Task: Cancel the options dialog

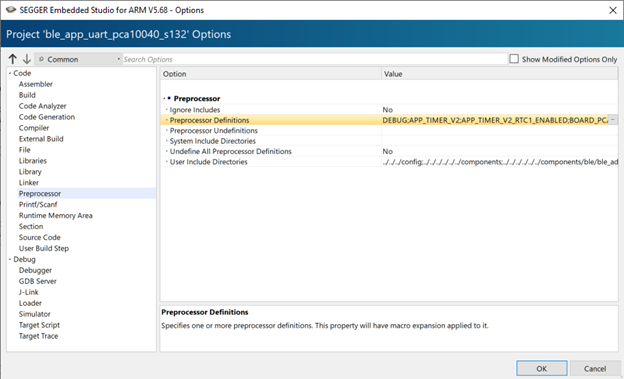Action: [595, 369]
